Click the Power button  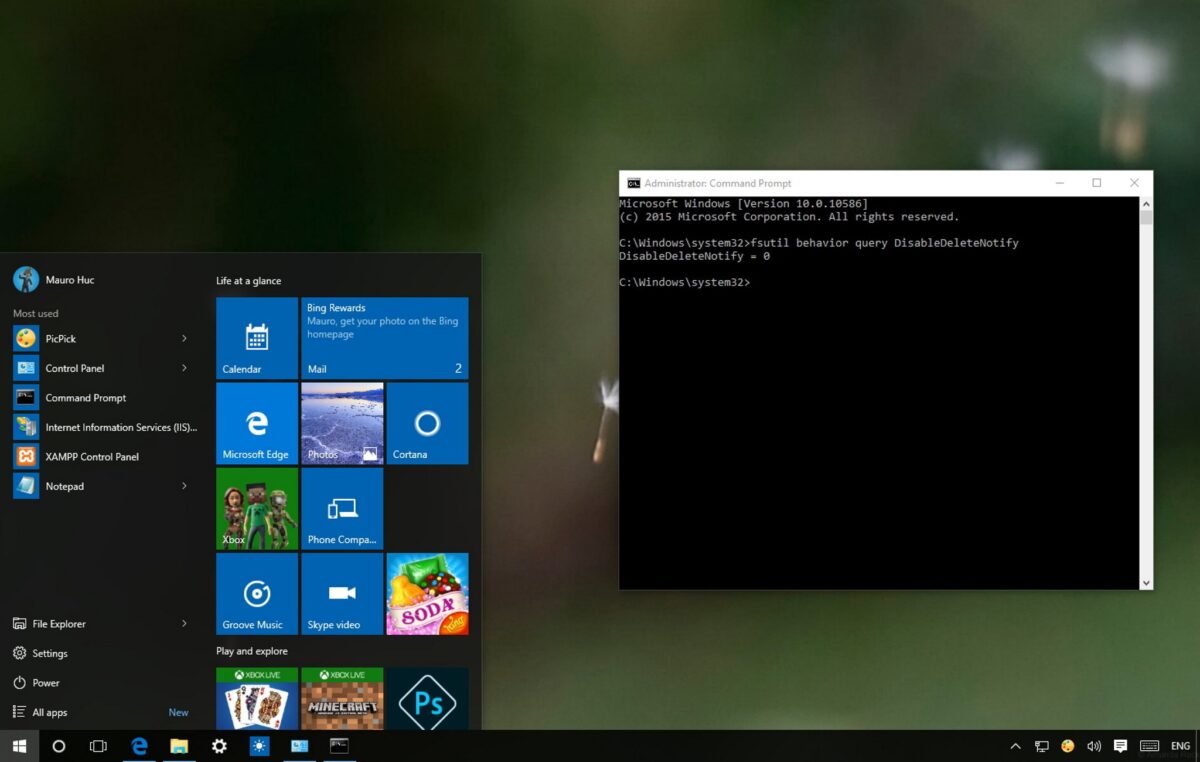(x=46, y=683)
